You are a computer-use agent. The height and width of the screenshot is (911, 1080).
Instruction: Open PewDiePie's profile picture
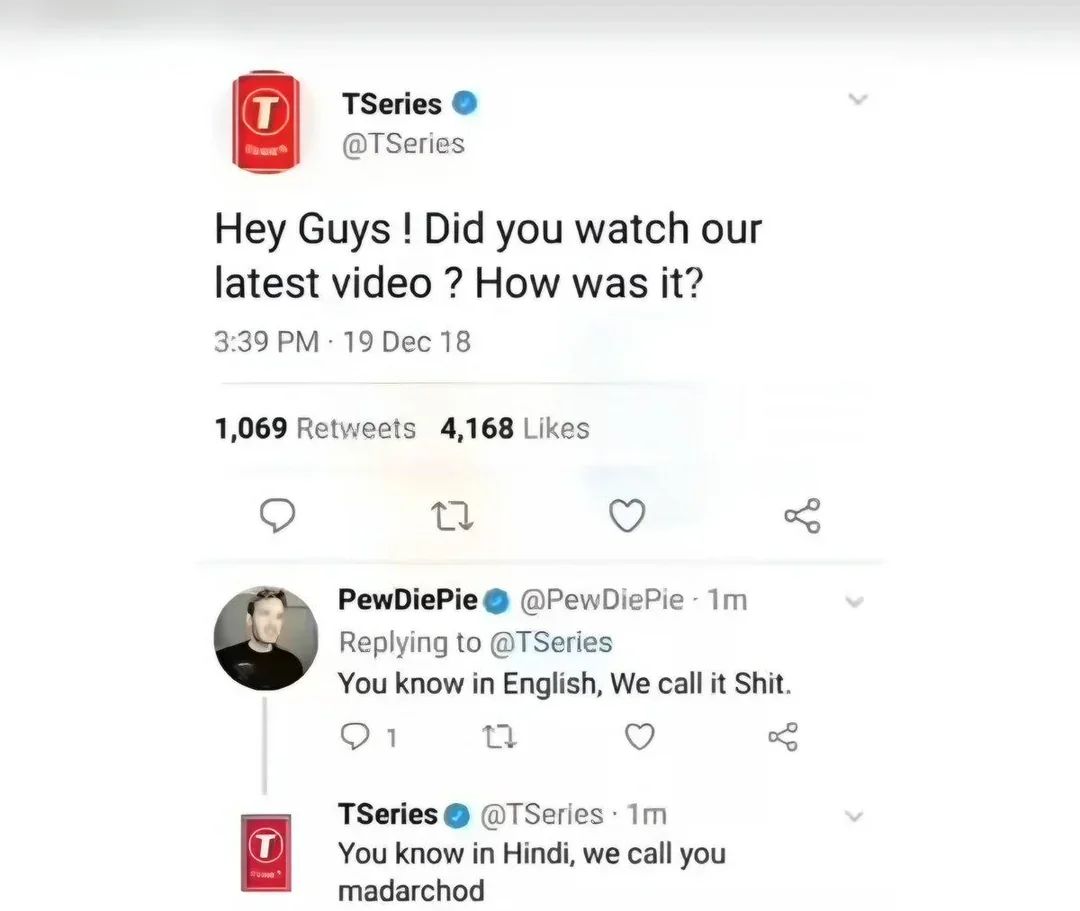point(266,638)
